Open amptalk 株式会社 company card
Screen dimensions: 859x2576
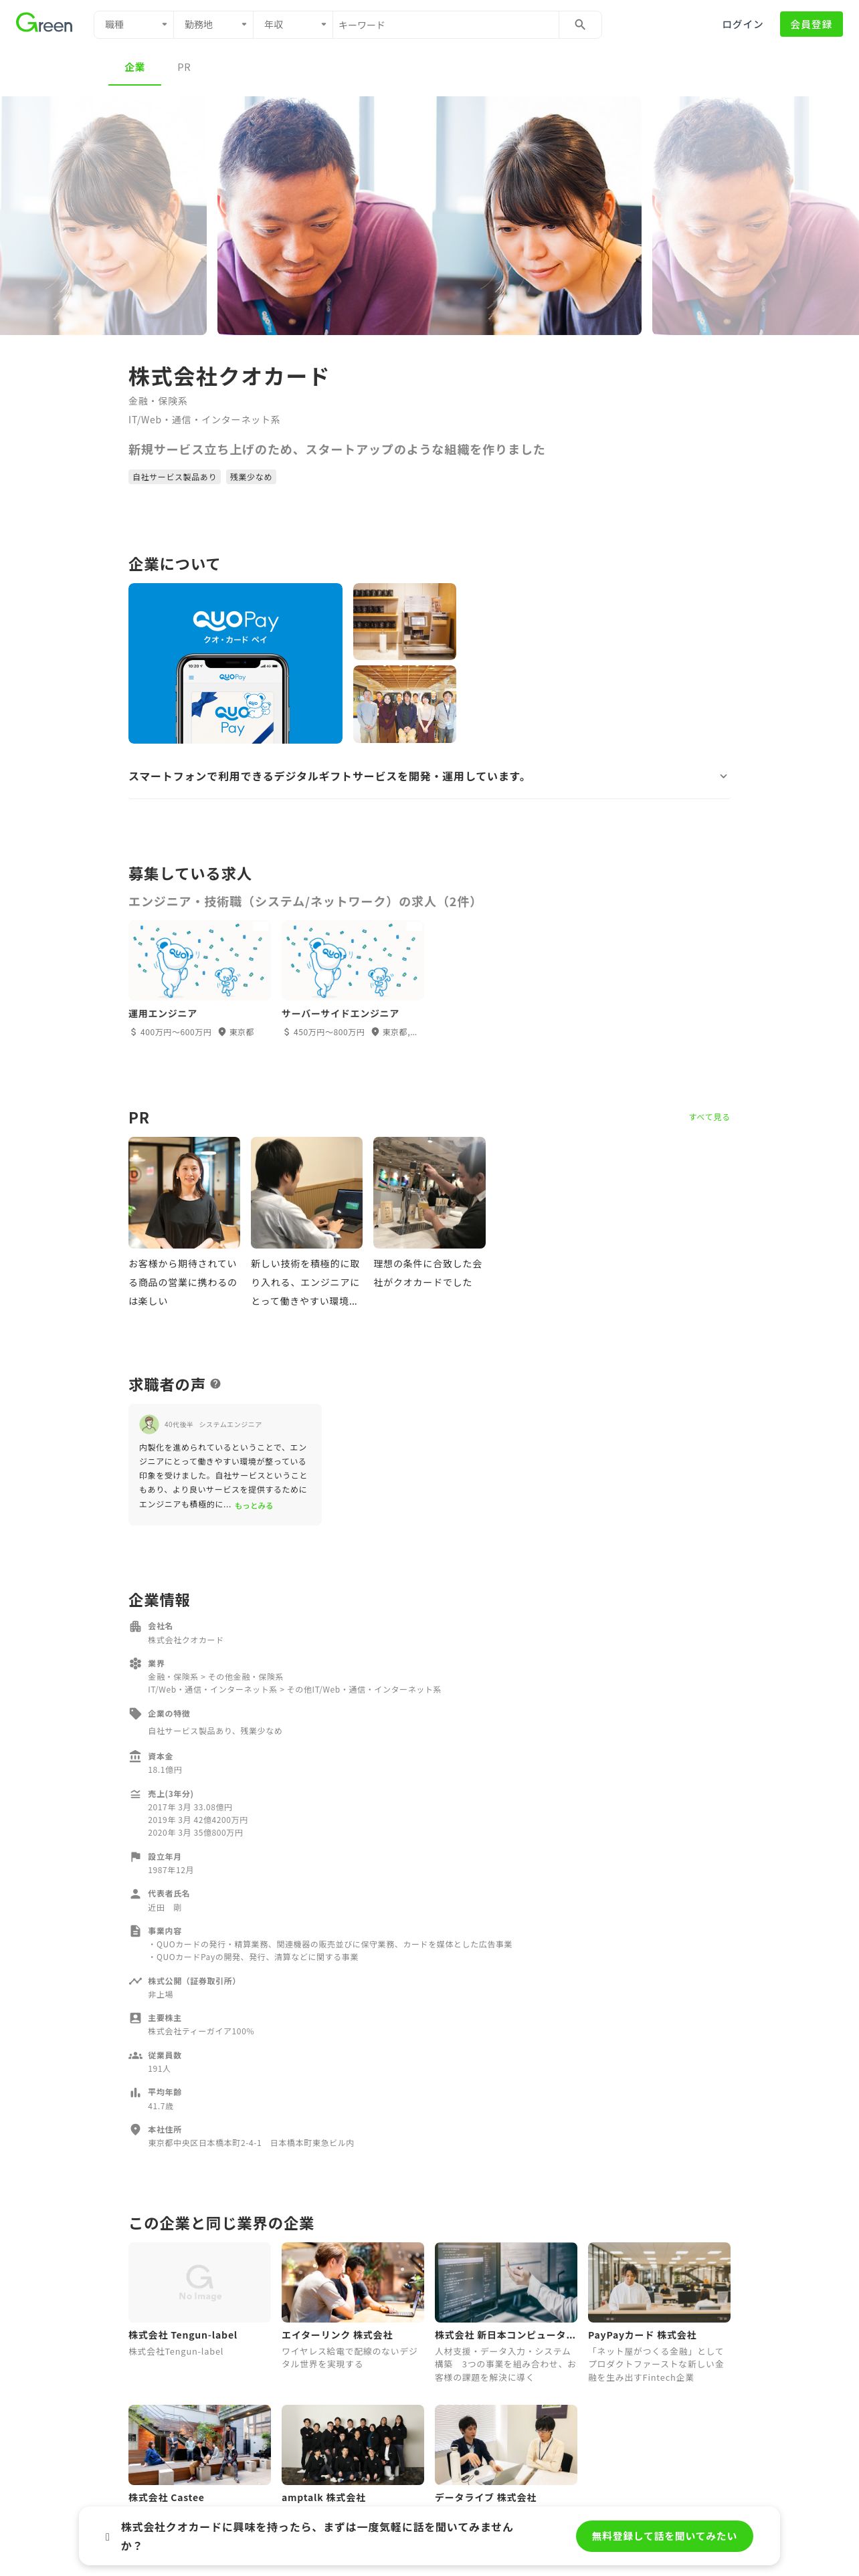point(352,2455)
